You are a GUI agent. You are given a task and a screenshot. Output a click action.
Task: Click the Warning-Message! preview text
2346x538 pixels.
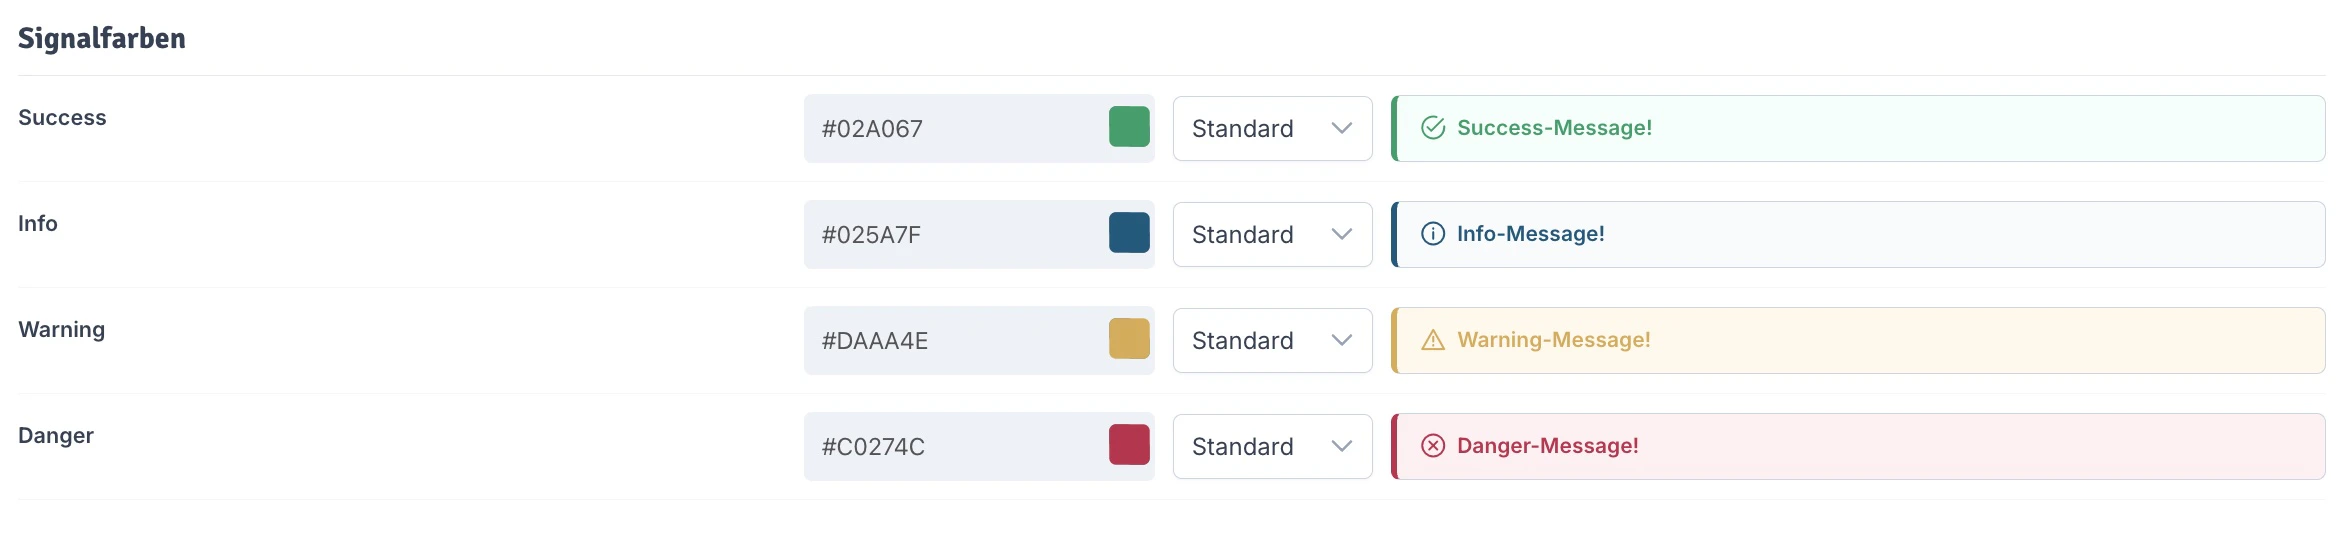click(x=1553, y=340)
